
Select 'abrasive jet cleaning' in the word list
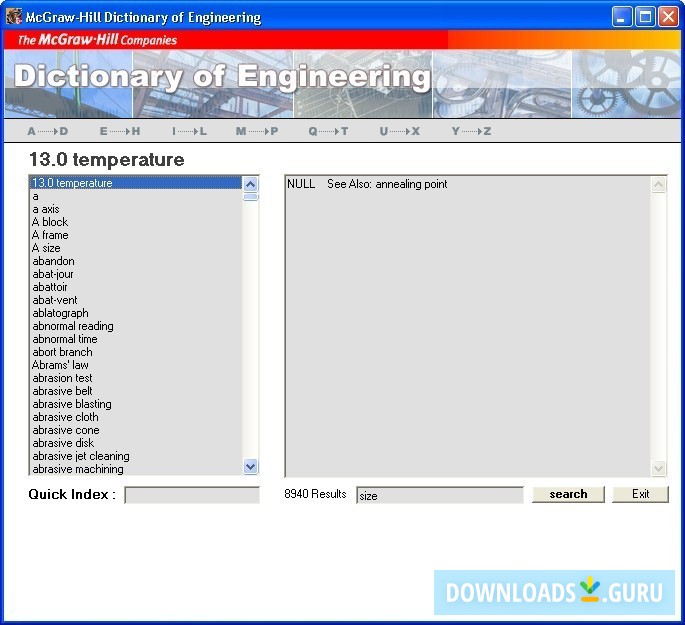tap(136, 456)
